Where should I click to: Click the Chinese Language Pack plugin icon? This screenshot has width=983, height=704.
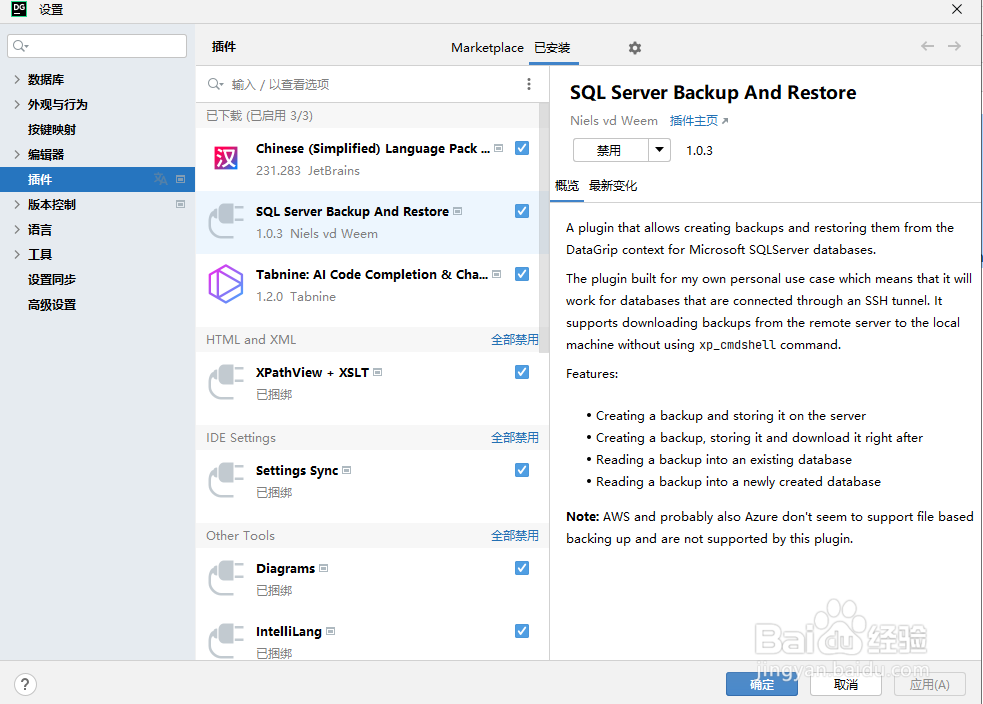(x=226, y=158)
